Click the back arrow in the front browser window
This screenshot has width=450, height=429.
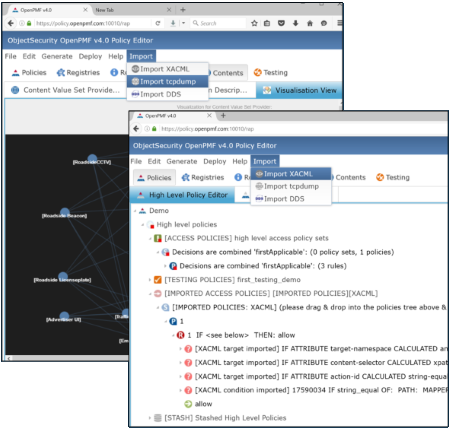coord(136,129)
